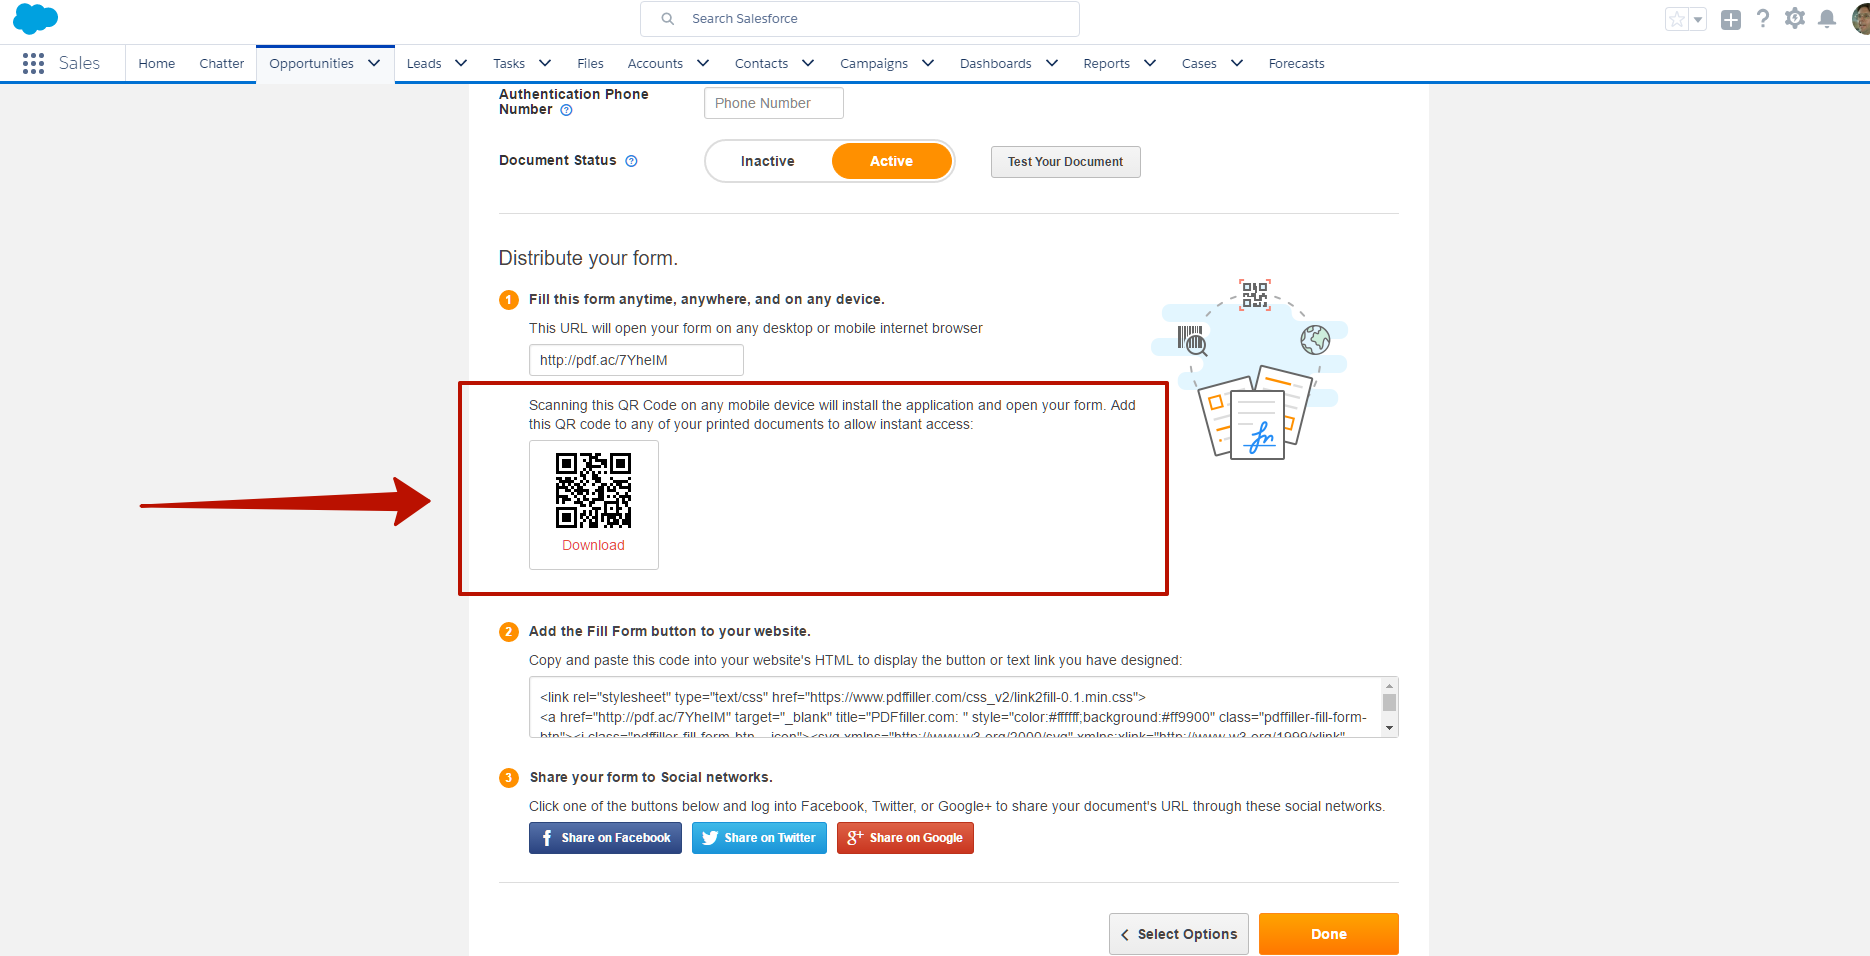The image size is (1870, 956).
Task: Click the Share on Facebook button
Action: point(605,838)
